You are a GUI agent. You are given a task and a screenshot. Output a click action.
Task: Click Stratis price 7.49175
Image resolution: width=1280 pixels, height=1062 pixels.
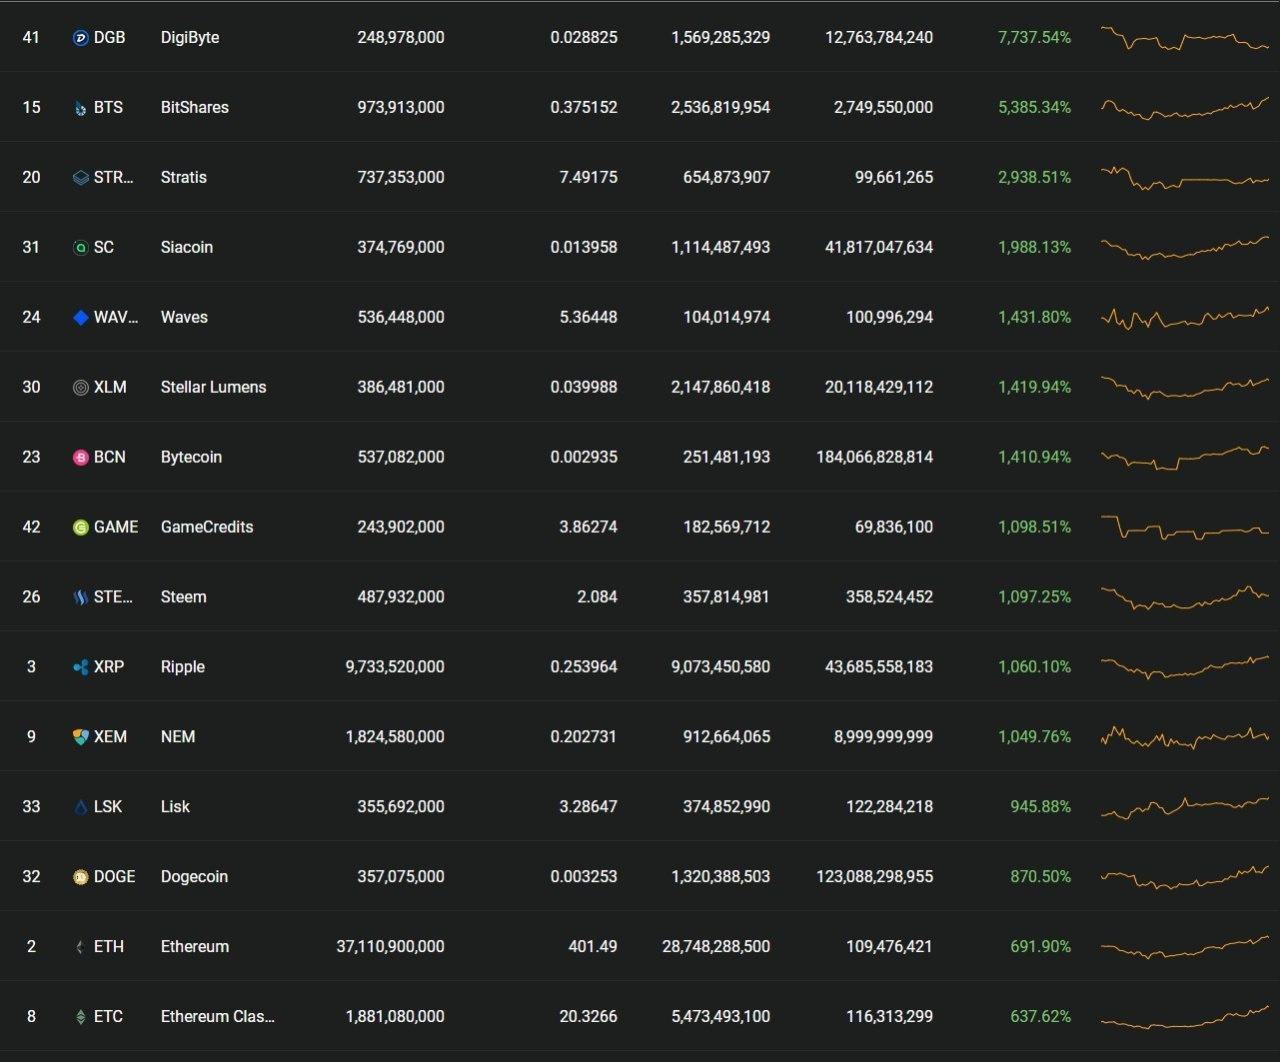[588, 177]
